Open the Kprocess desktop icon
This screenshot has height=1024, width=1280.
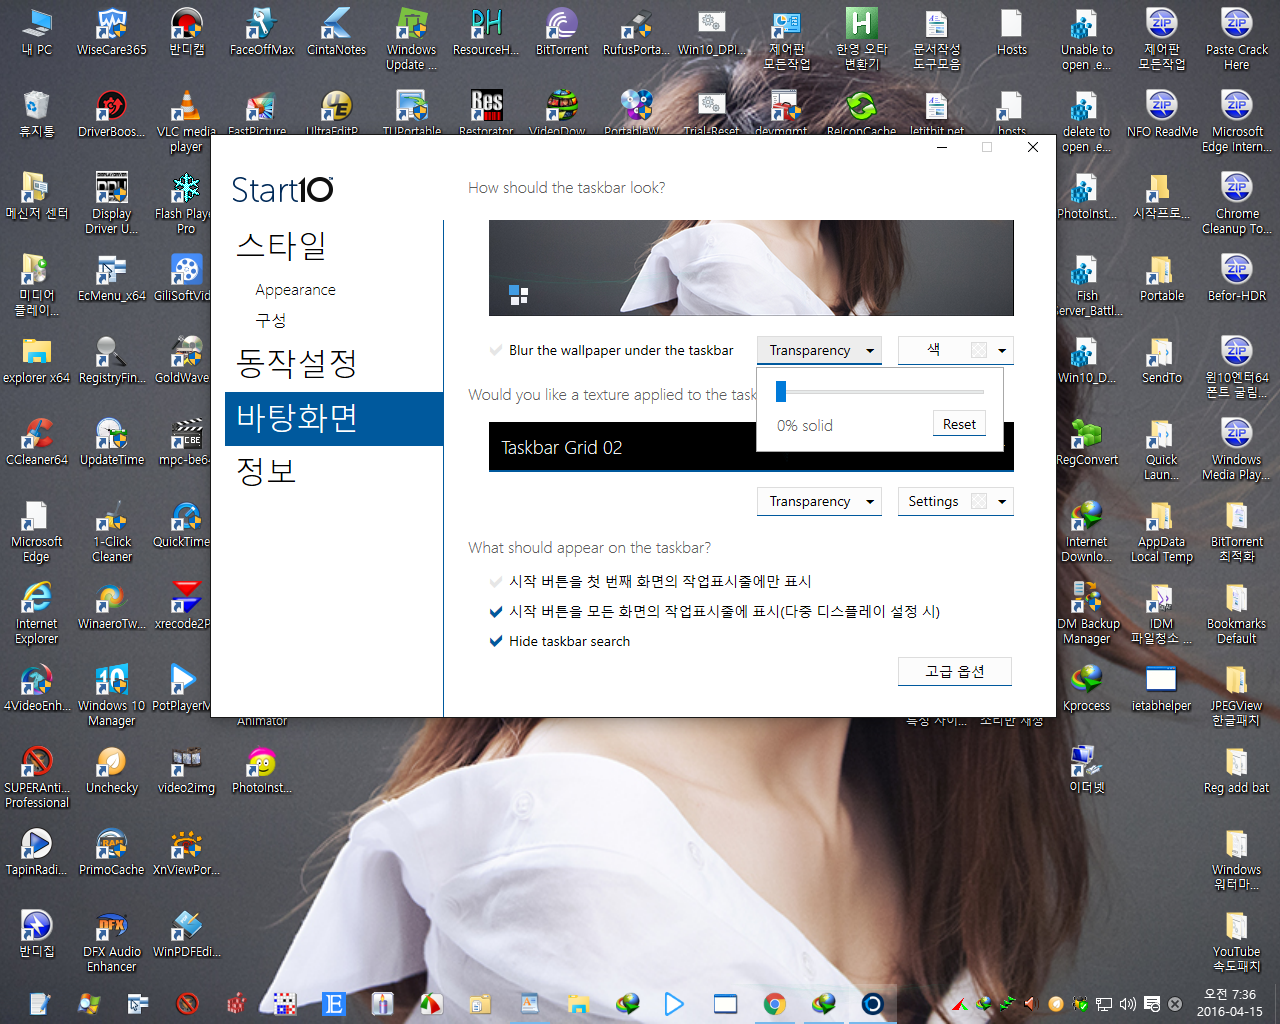click(1087, 689)
